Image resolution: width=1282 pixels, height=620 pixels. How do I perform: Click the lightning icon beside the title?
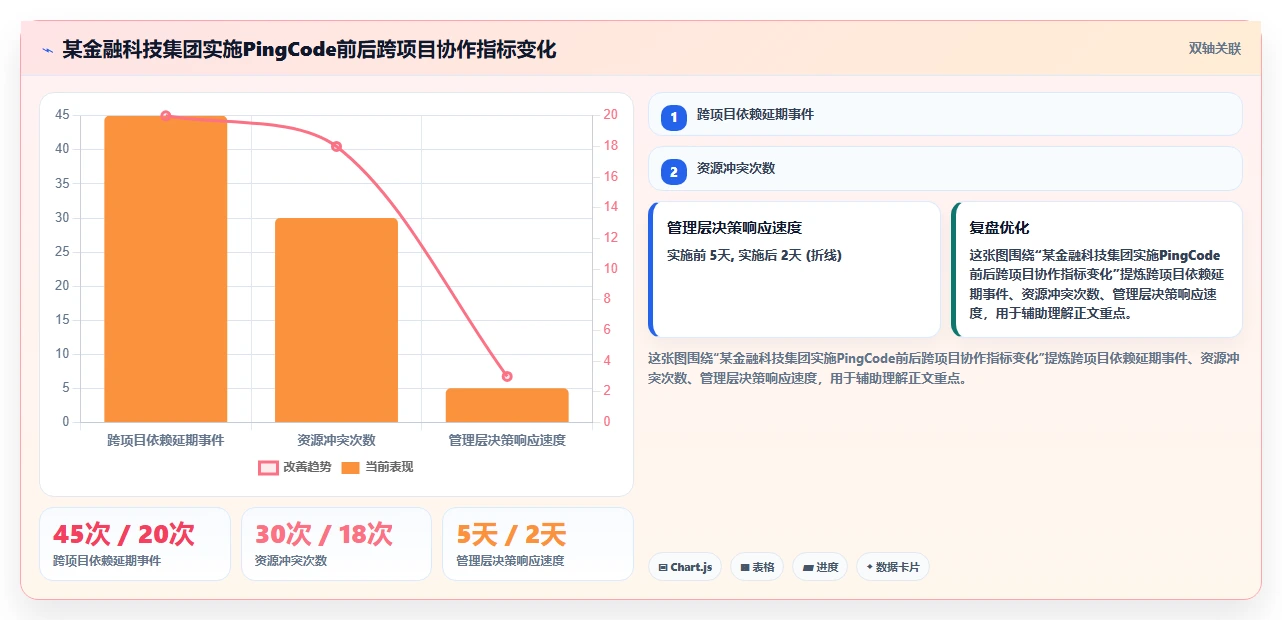(x=47, y=50)
